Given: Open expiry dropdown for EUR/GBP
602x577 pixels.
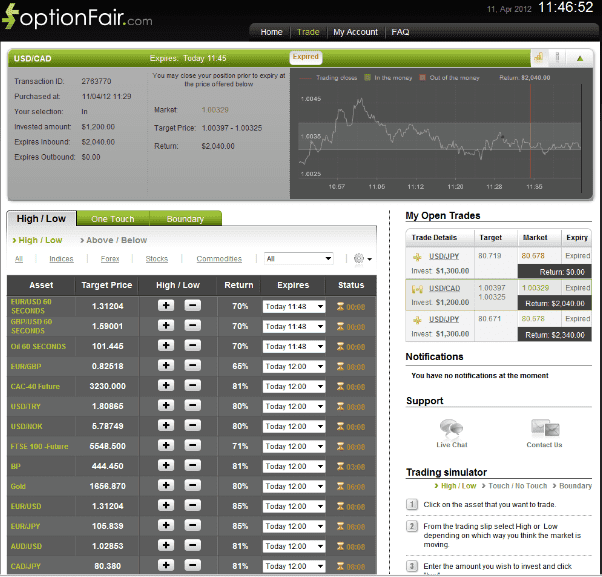Looking at the screenshot, I should coord(294,366).
